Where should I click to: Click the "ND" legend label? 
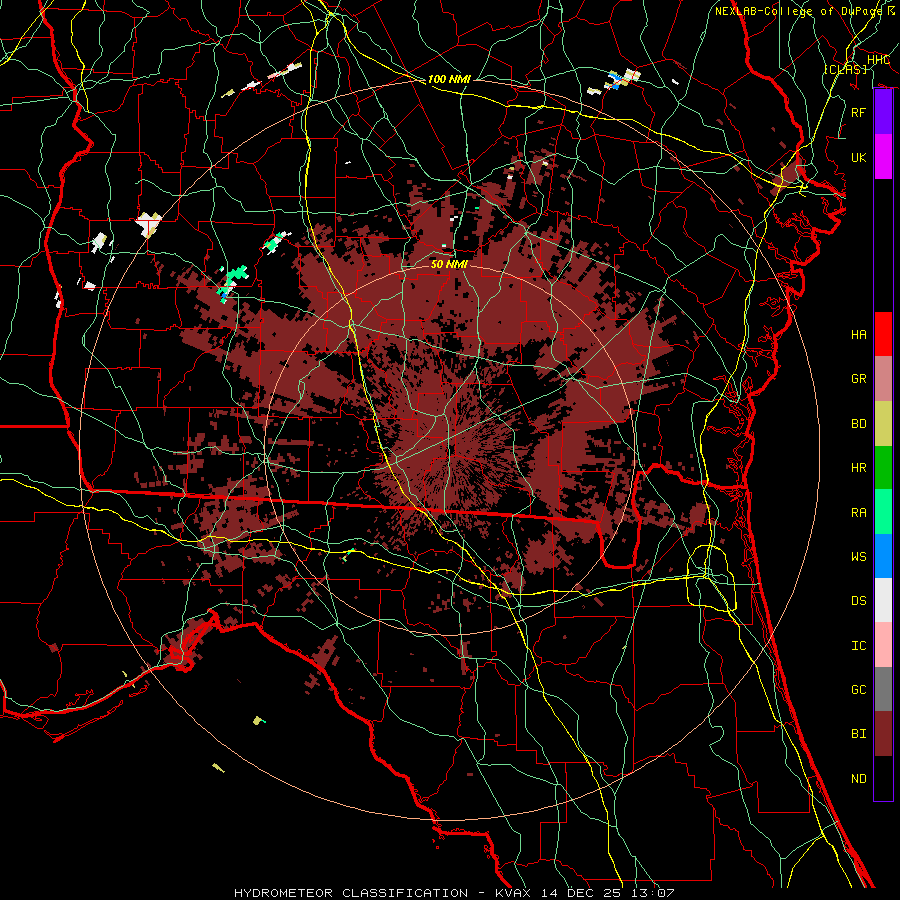point(858,779)
